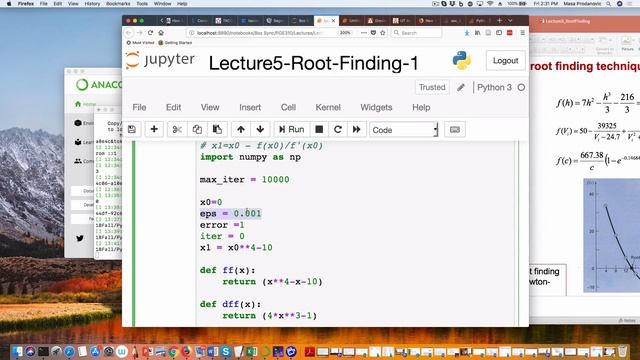Viewport: 640px width, 360px height.
Task: Open the History menu in the macOS menu bar
Action: (x=92, y=4)
